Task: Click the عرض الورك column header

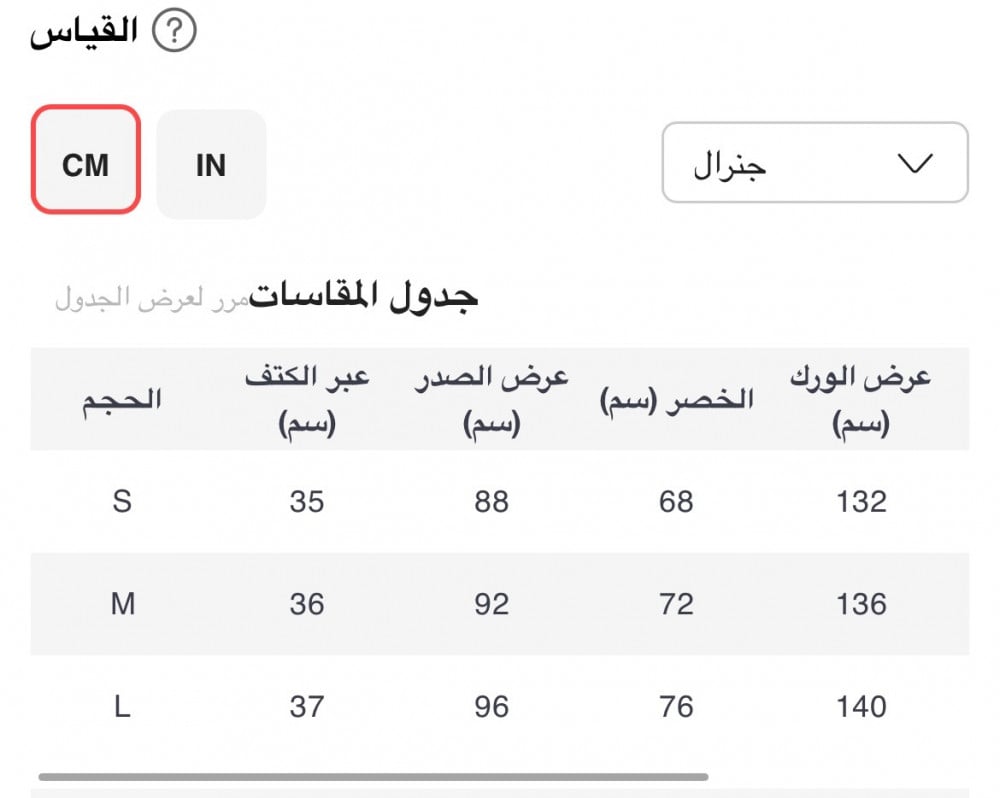Action: [x=861, y=400]
